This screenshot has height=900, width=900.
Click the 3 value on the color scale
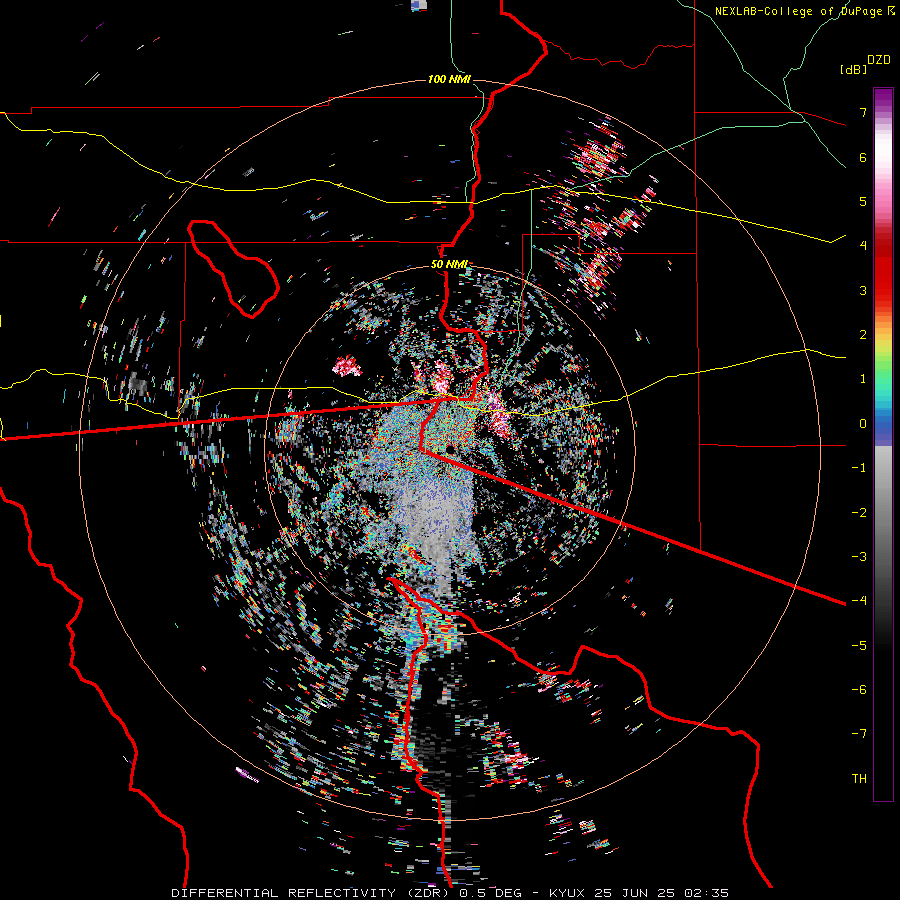coord(863,290)
